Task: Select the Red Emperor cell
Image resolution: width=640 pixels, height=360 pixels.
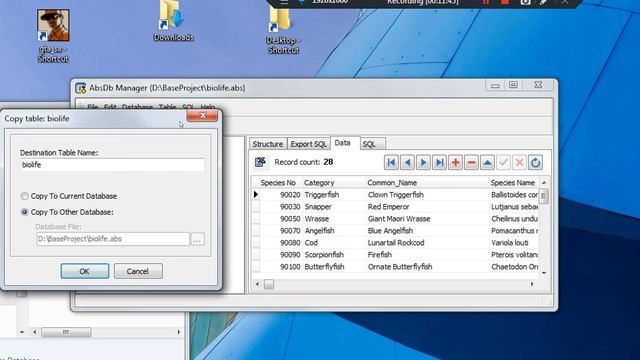Action: (427, 207)
